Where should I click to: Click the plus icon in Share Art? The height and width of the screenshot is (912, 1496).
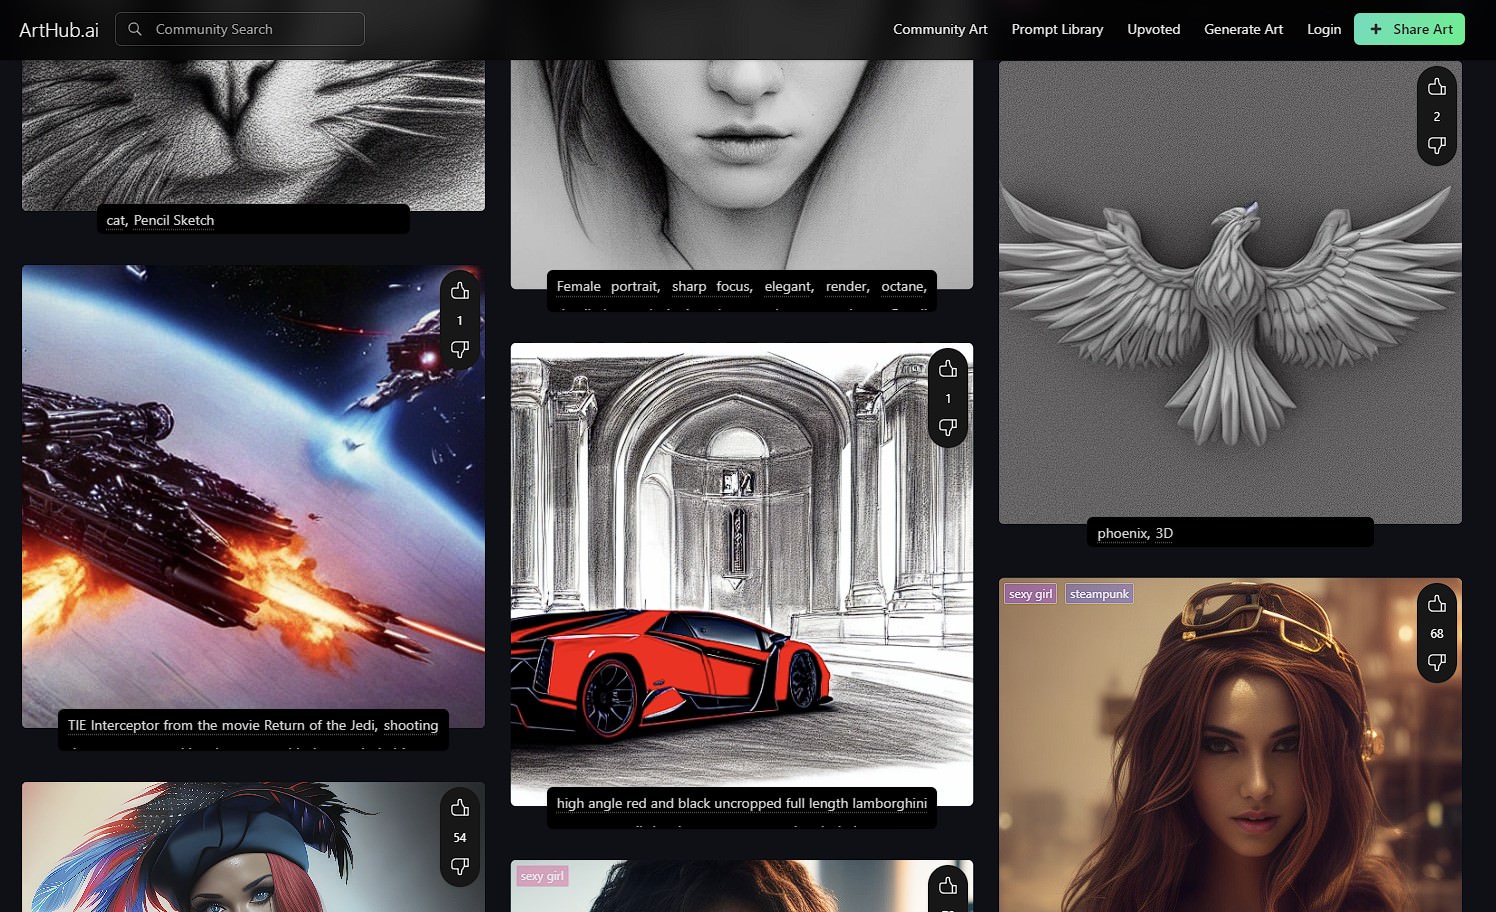pos(1376,29)
